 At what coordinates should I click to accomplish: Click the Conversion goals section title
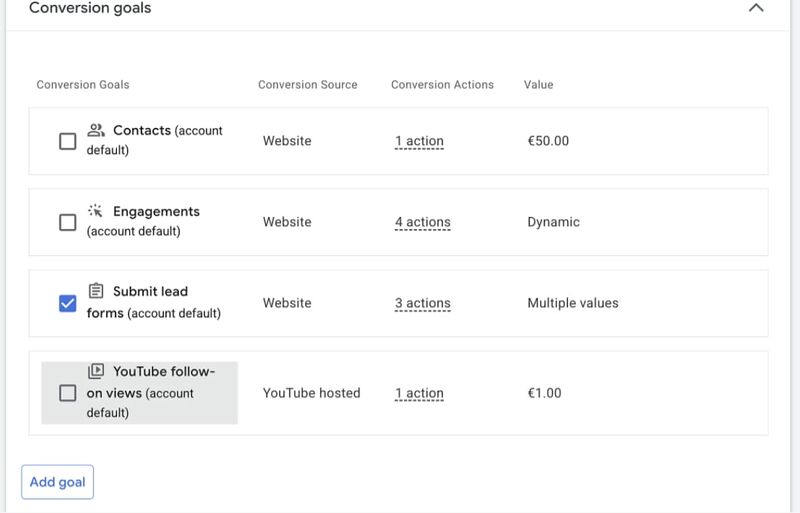[90, 8]
